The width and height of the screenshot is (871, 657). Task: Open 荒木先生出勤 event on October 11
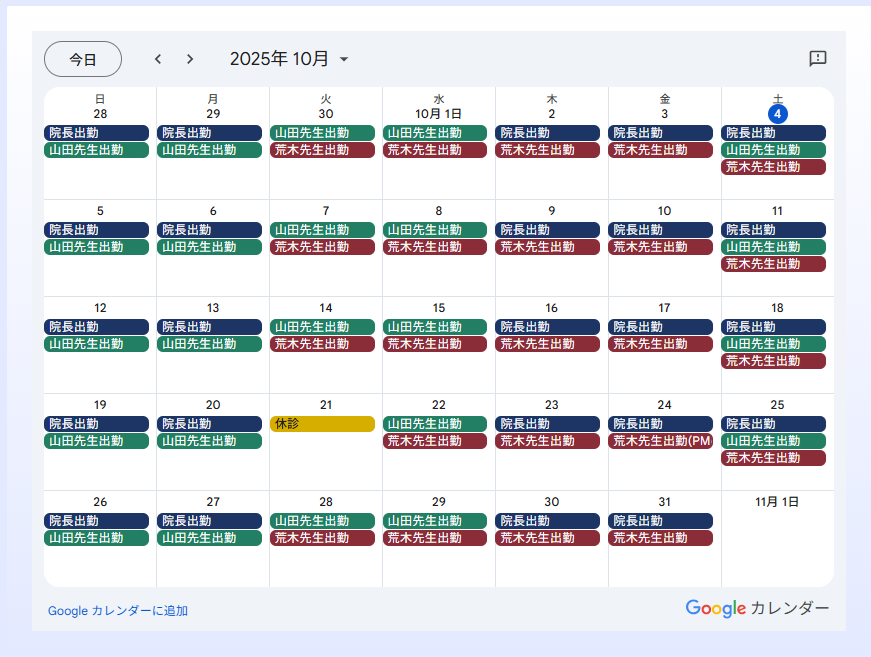click(x=773, y=264)
